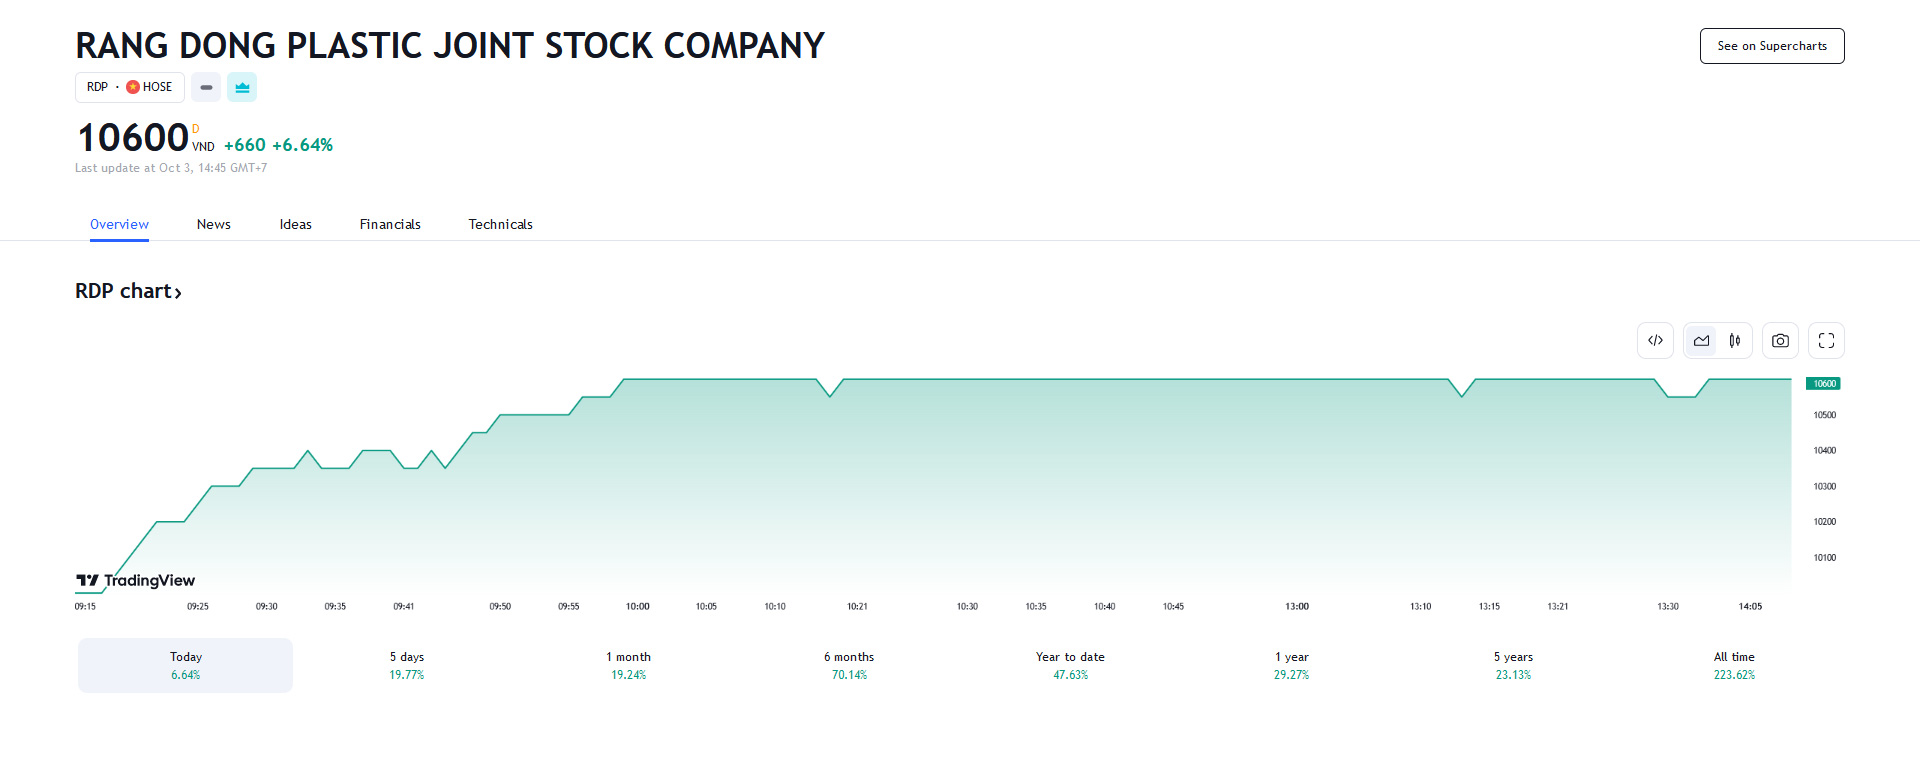
Task: Select the grey status badge next to RDP ticker
Action: [205, 87]
